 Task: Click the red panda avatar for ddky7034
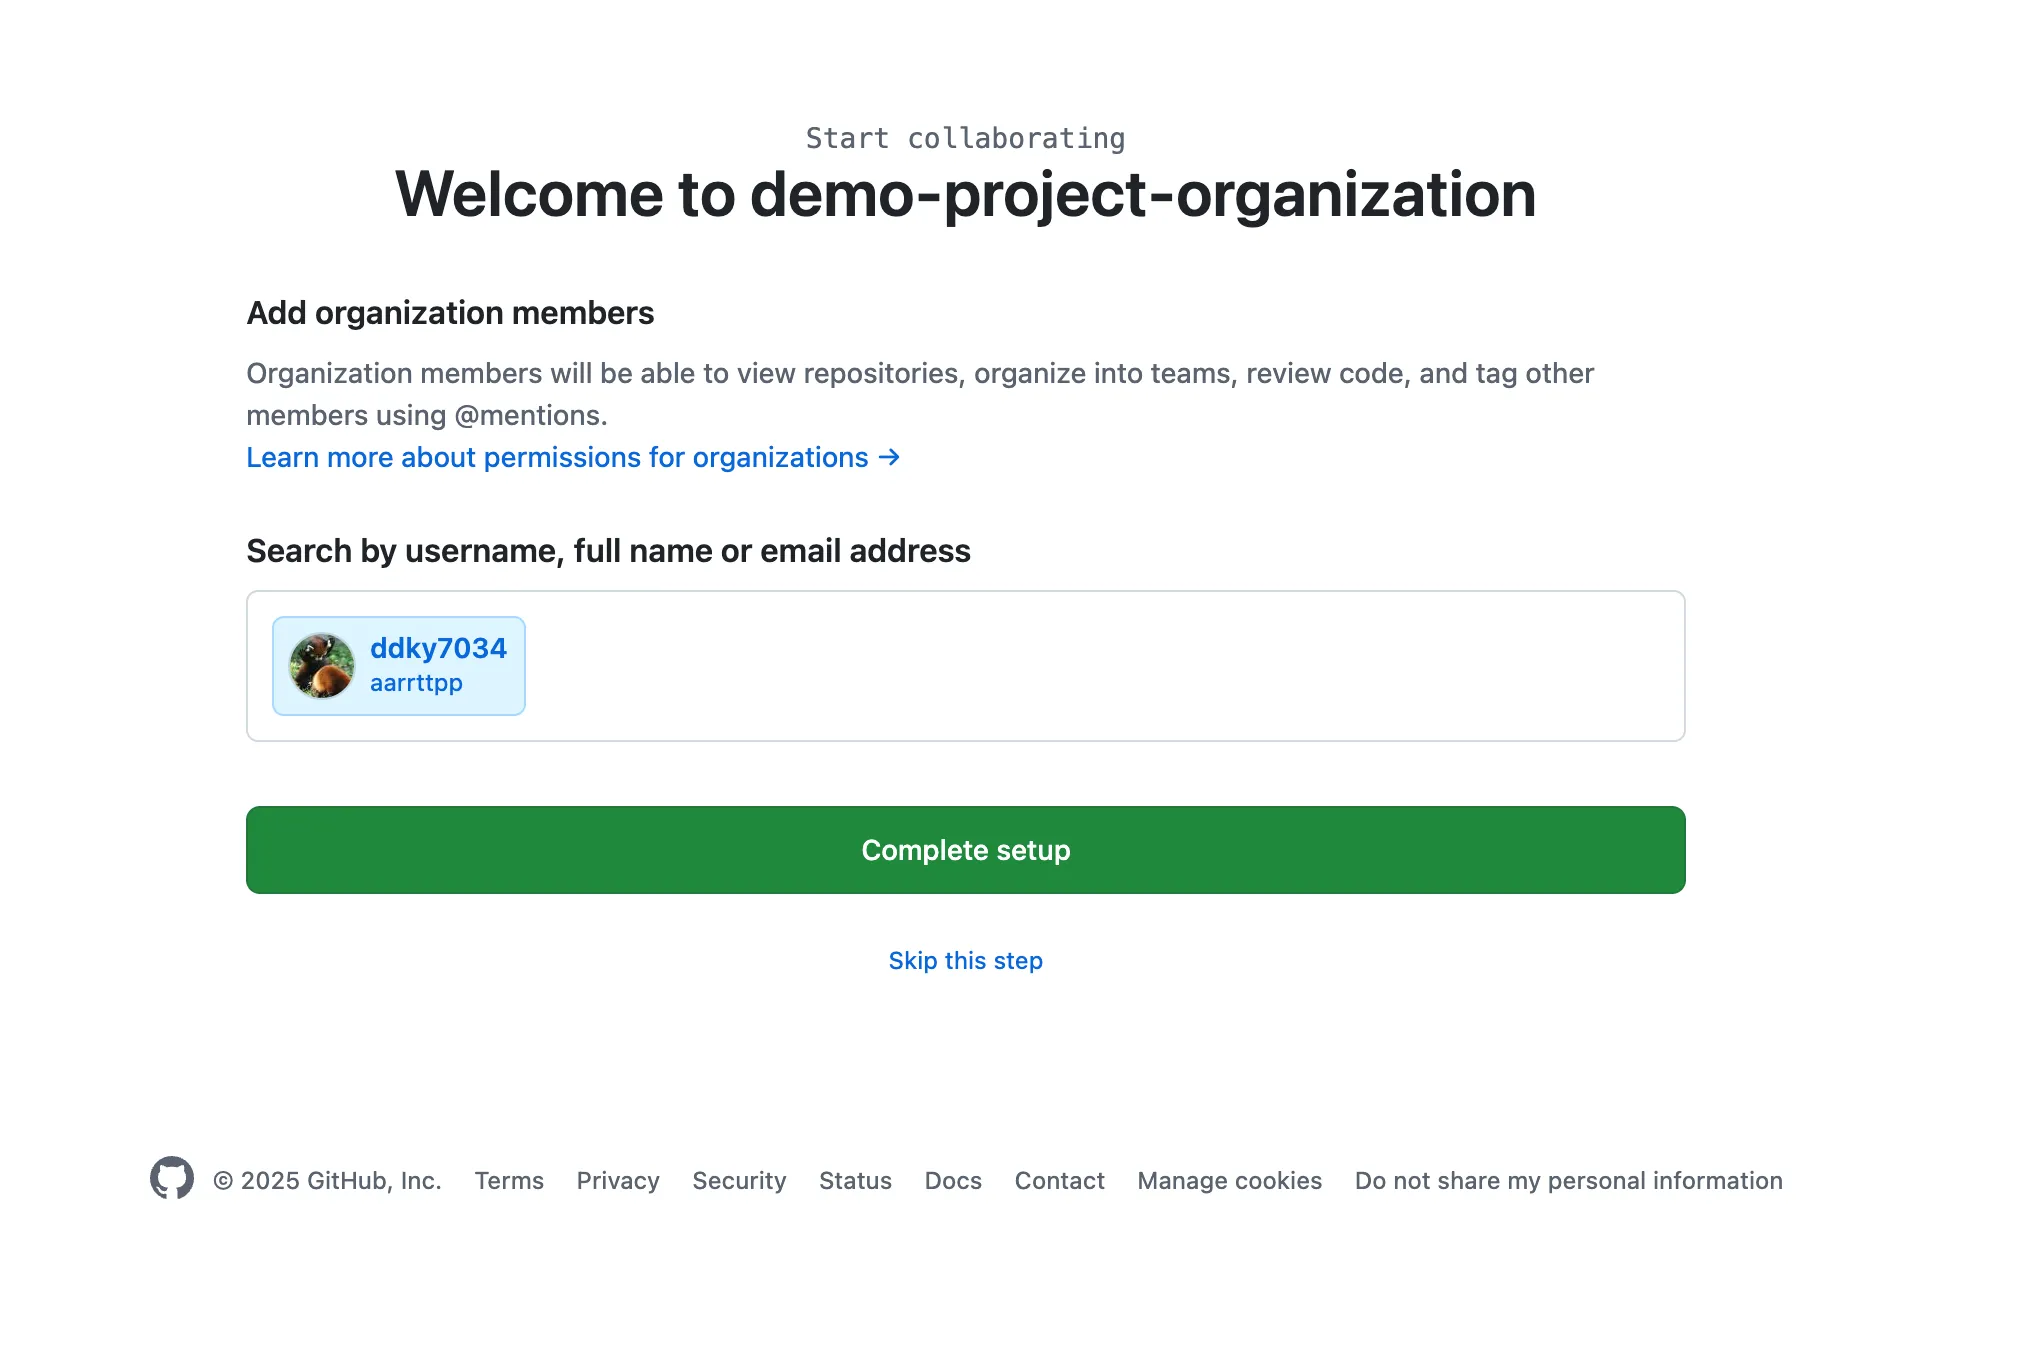pyautogui.click(x=321, y=666)
